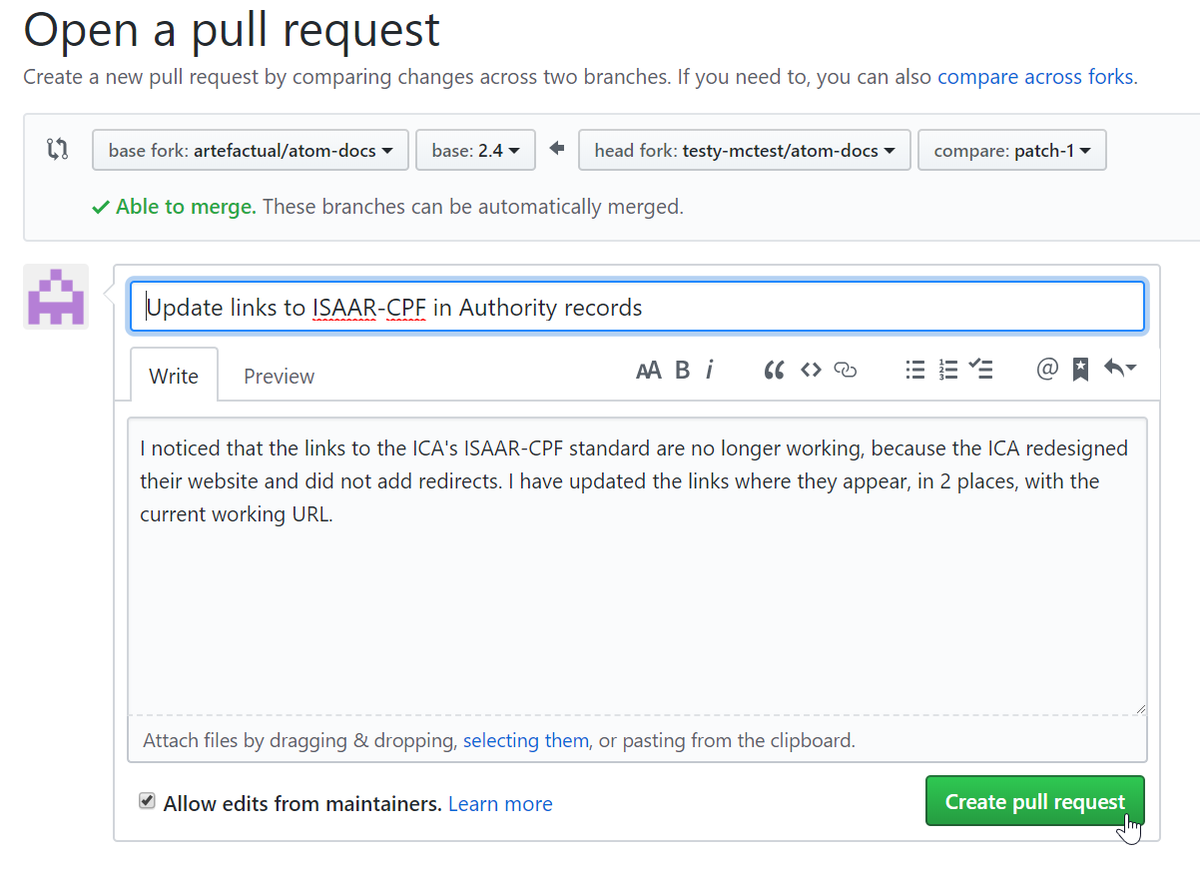Image resolution: width=1200 pixels, height=883 pixels.
Task: Insert a code snippet from the toolbar
Action: click(810, 369)
